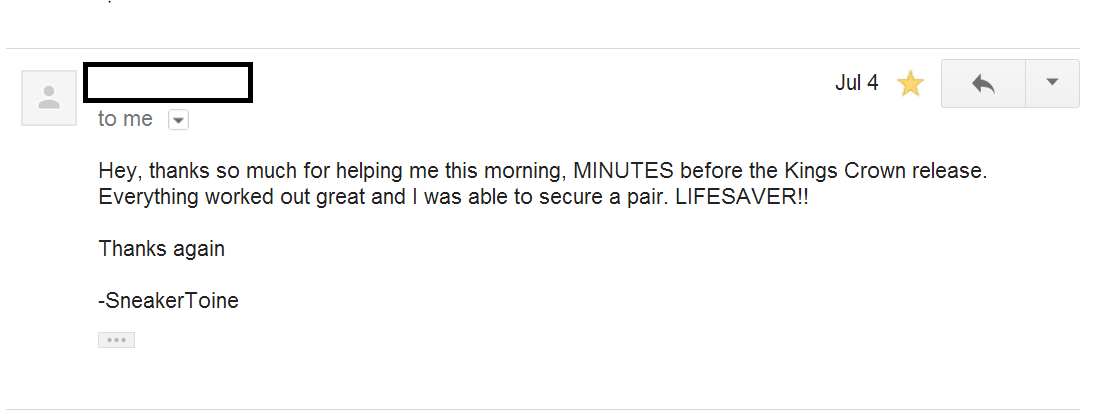Click the "Jul 4" date label

pyautogui.click(x=856, y=83)
